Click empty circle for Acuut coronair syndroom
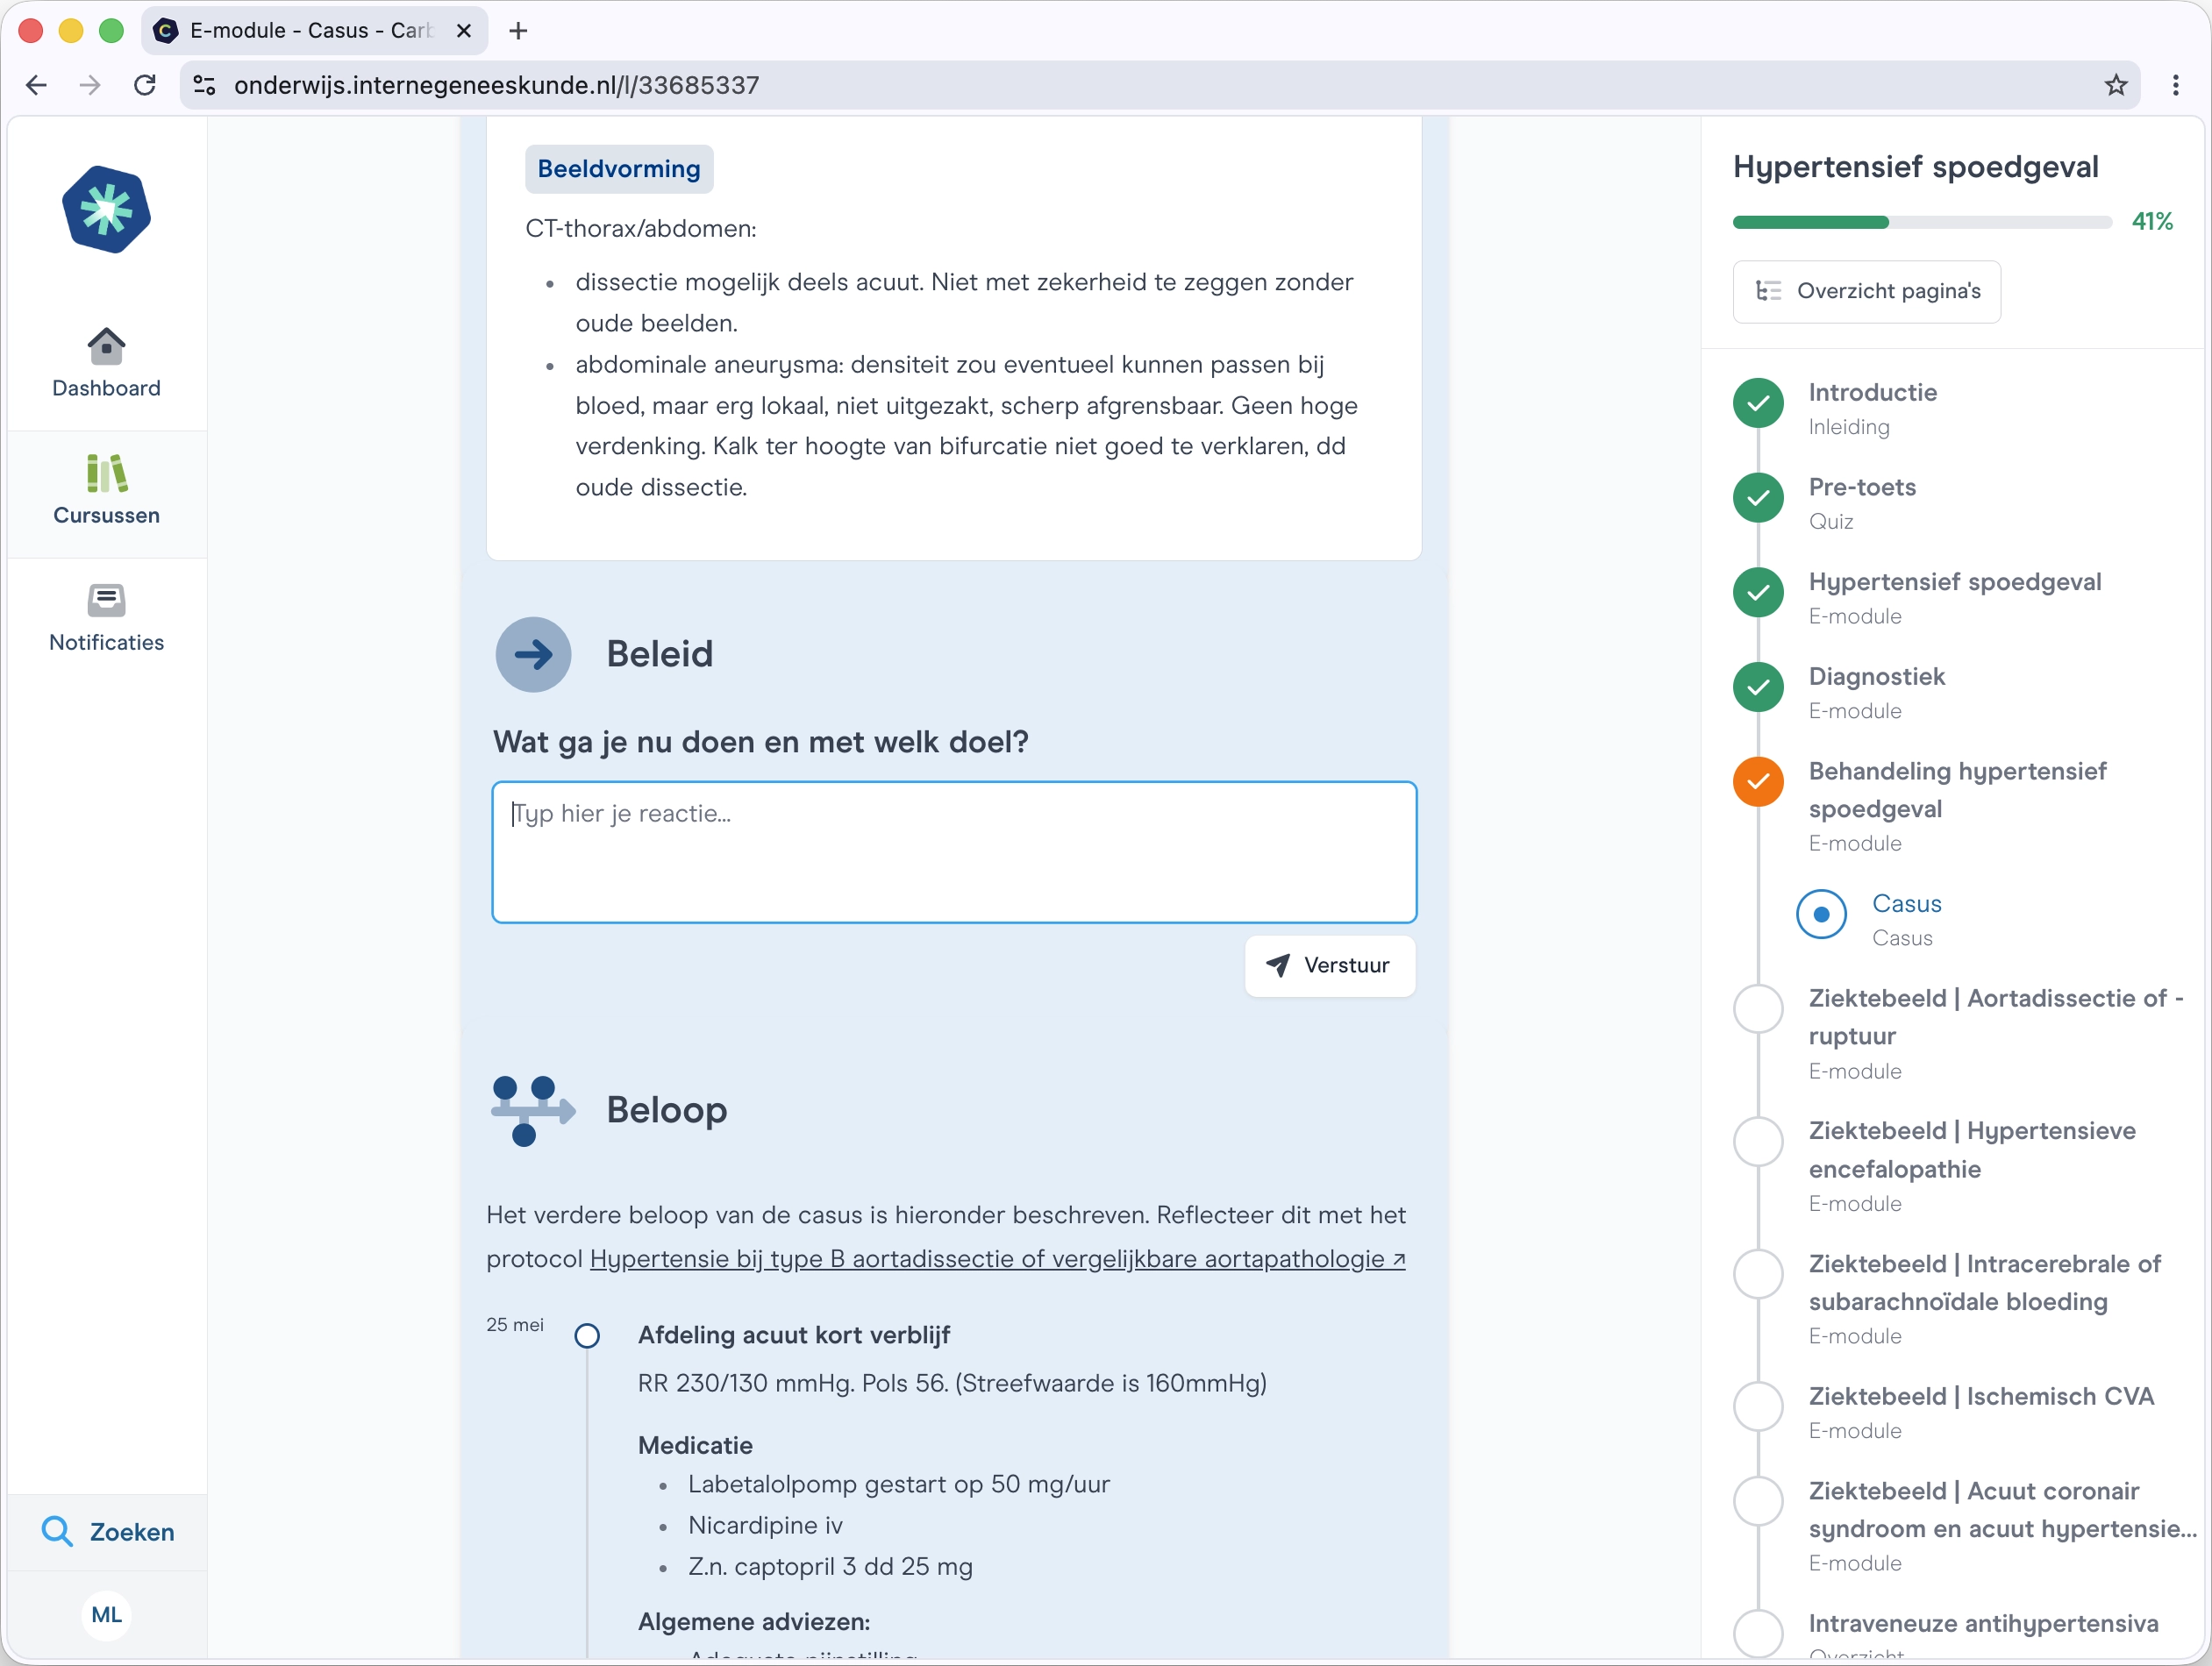This screenshot has height=1666, width=2212. tap(1758, 1501)
